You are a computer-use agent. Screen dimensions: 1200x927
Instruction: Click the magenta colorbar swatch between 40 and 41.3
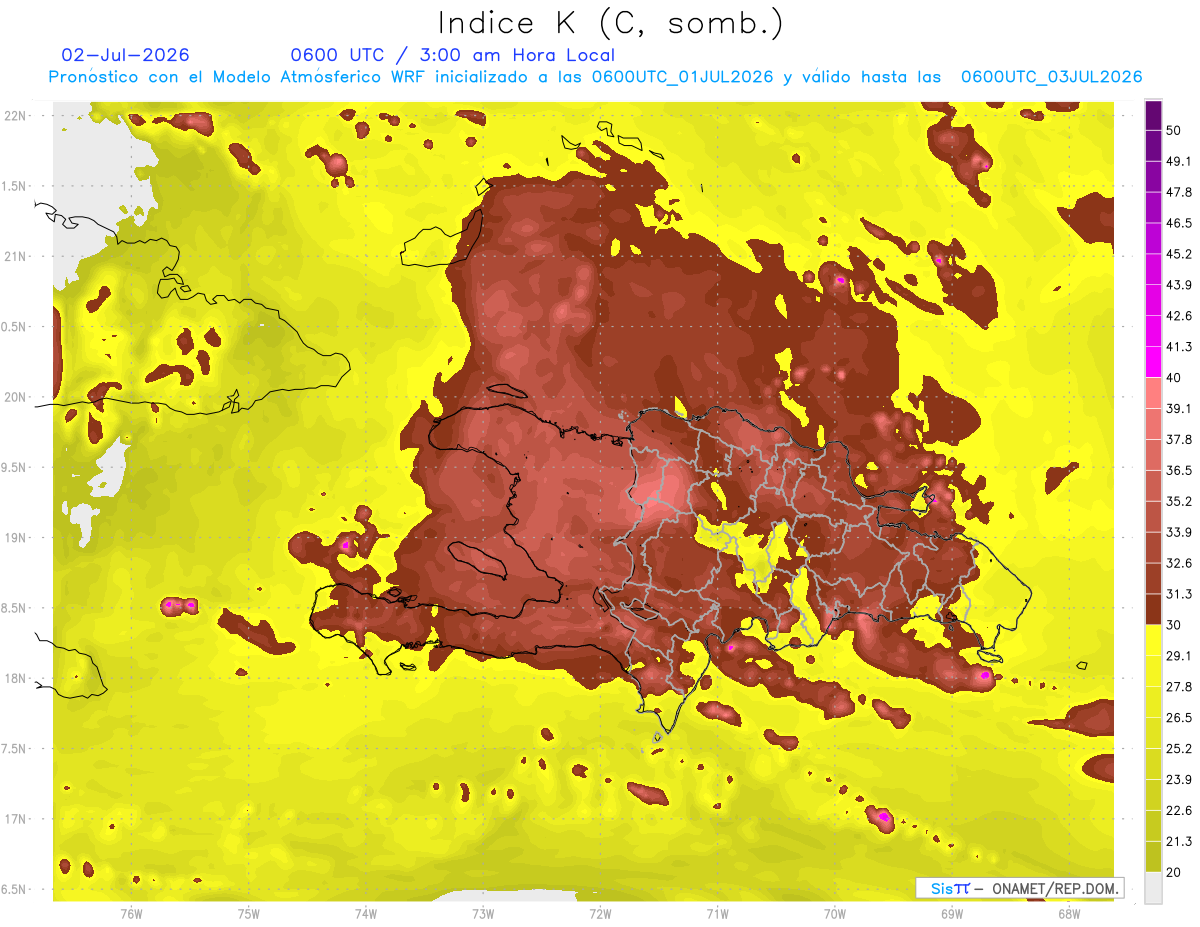pos(1153,362)
